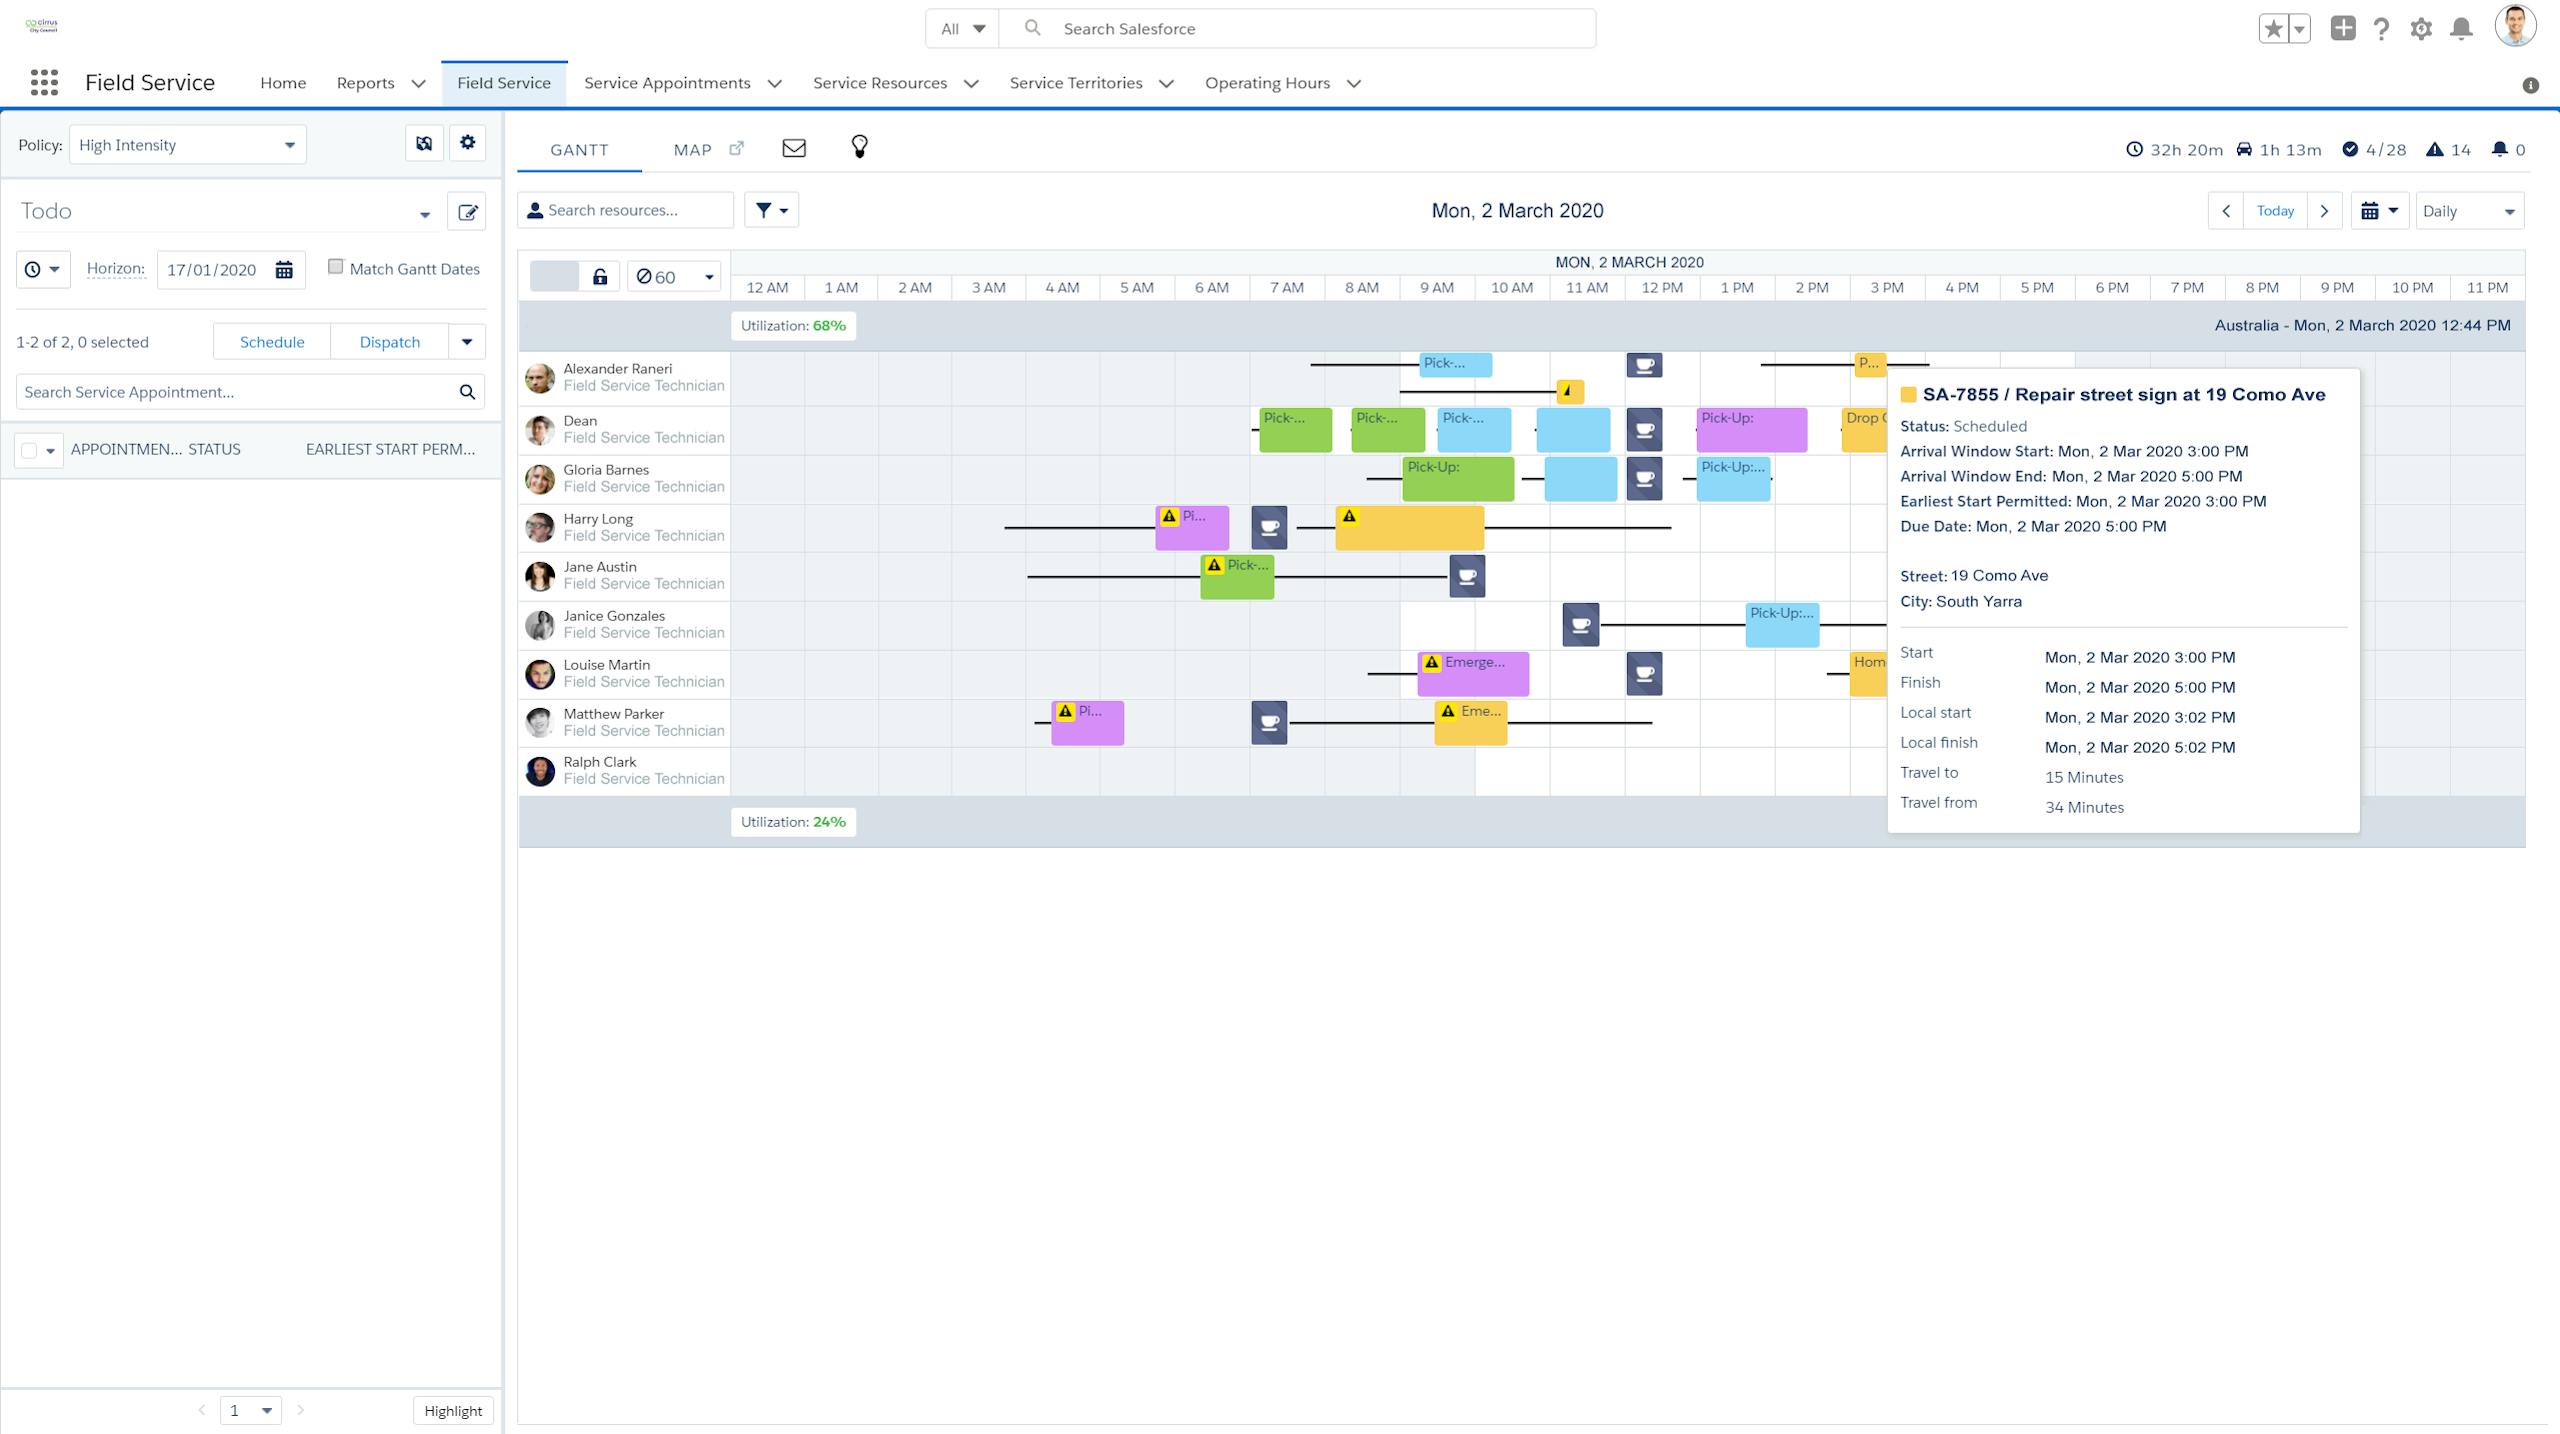Open the resource filter funnel icon

[x=771, y=210]
